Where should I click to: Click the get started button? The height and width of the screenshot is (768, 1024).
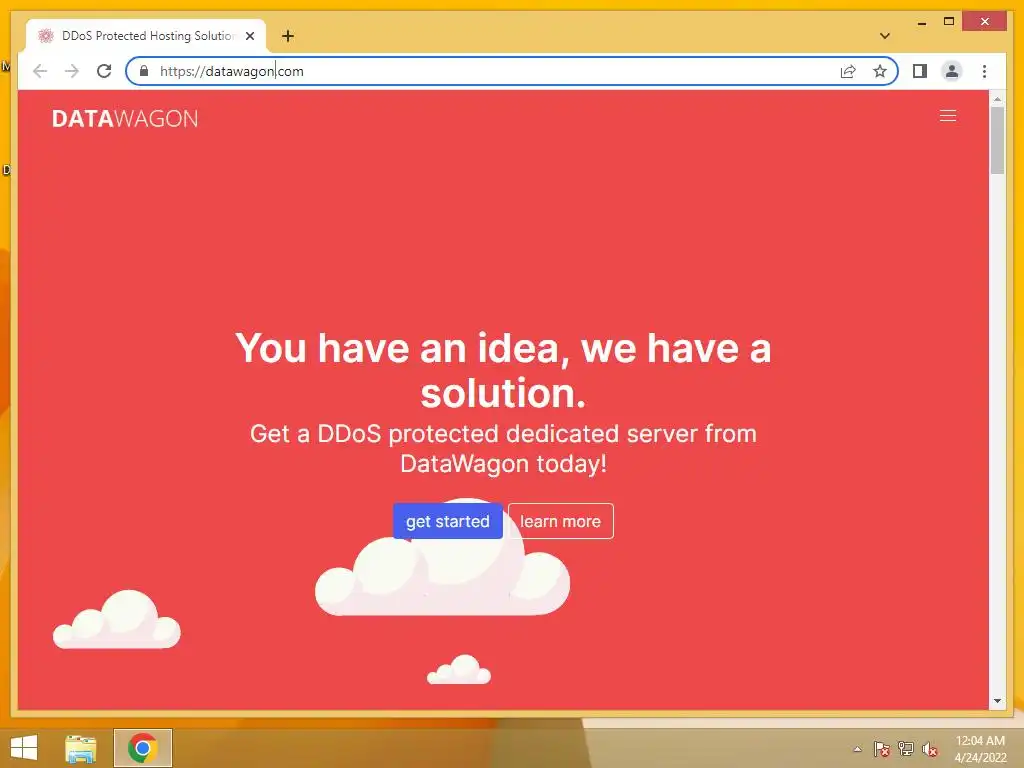(448, 521)
